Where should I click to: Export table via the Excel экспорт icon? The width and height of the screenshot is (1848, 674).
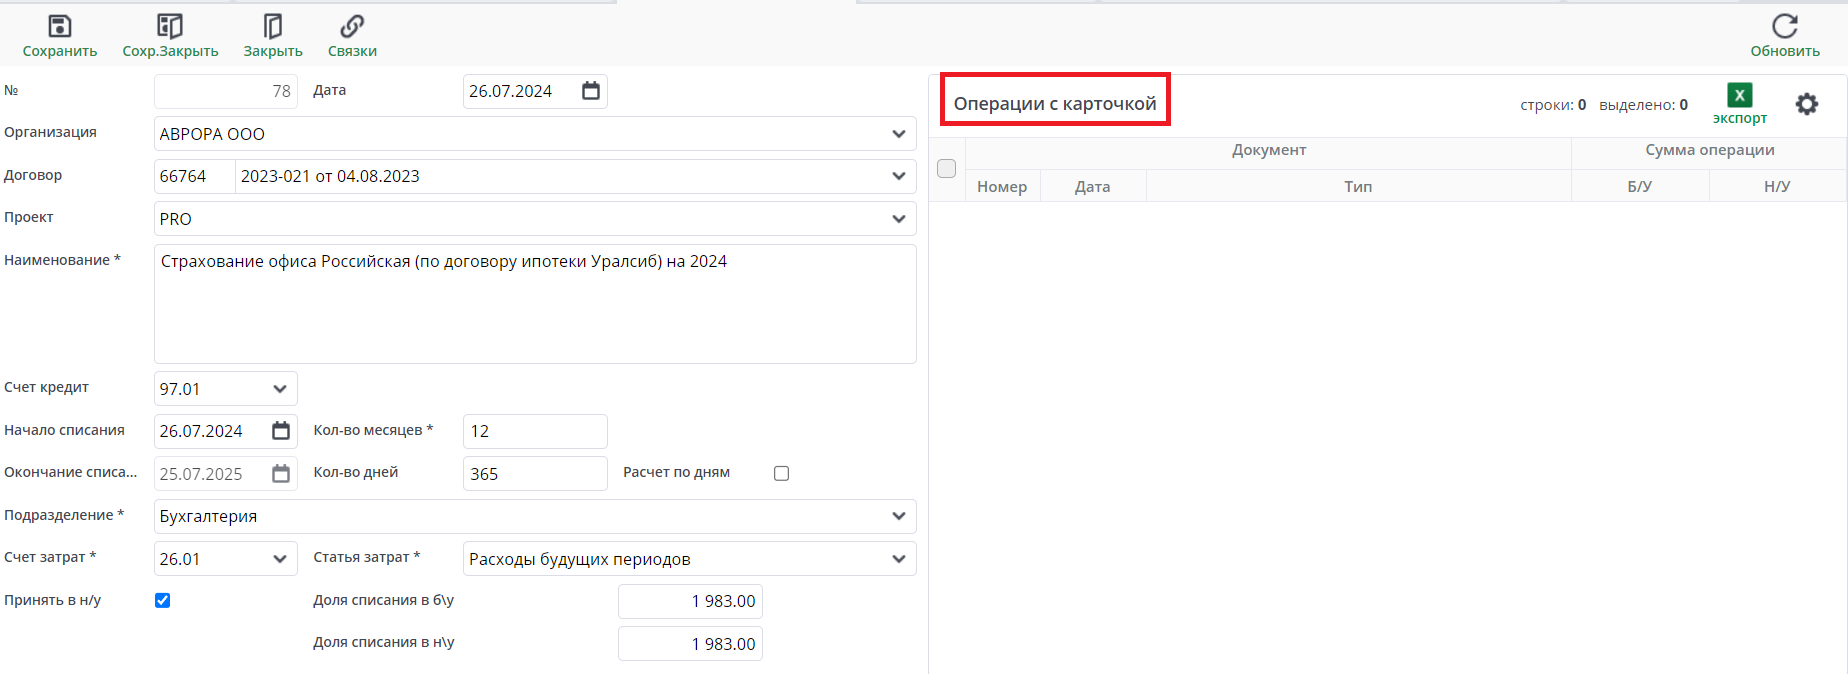pos(1740,96)
